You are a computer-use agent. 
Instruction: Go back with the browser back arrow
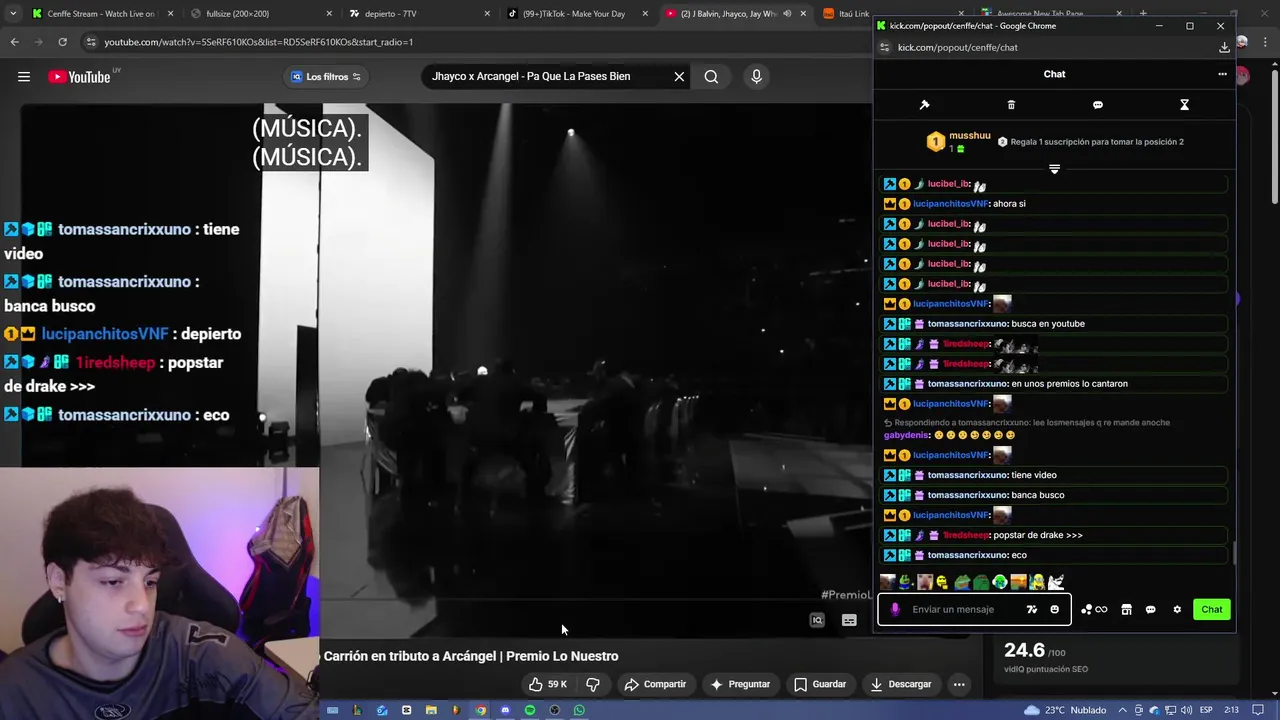(14, 42)
